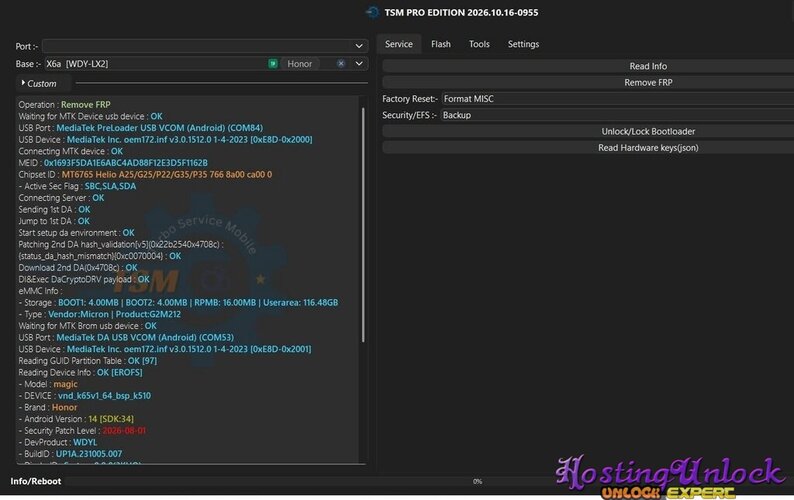The image size is (794, 500).
Task: Switch to the Service tab
Action: 399,44
